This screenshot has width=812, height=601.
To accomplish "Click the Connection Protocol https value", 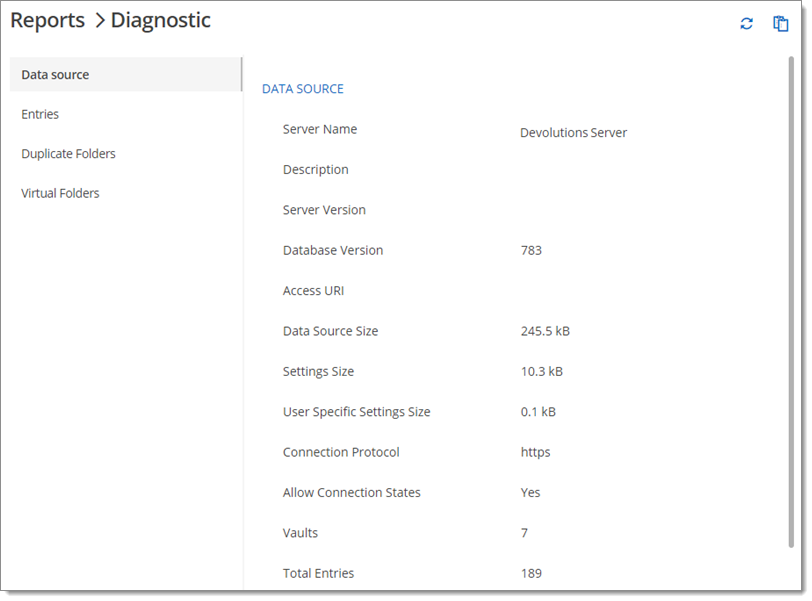I will (x=535, y=452).
